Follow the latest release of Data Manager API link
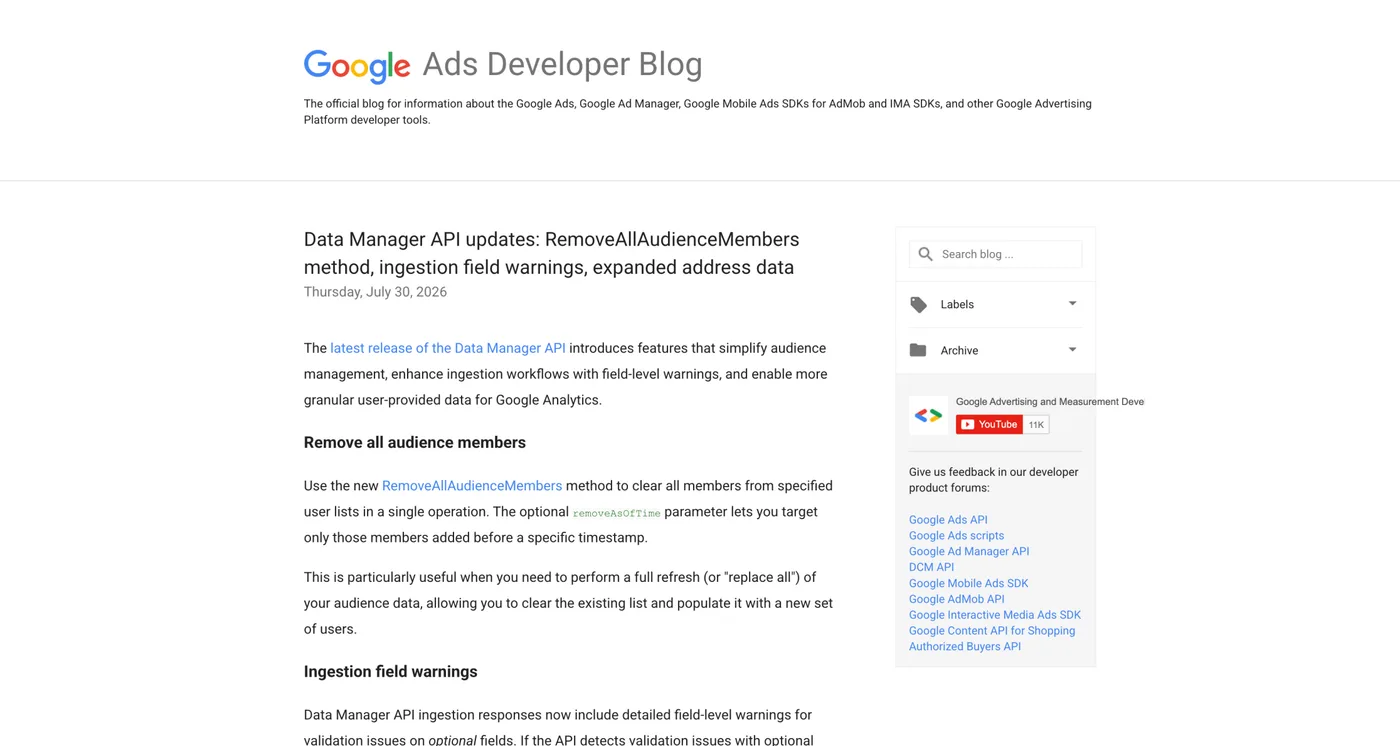 [448, 348]
